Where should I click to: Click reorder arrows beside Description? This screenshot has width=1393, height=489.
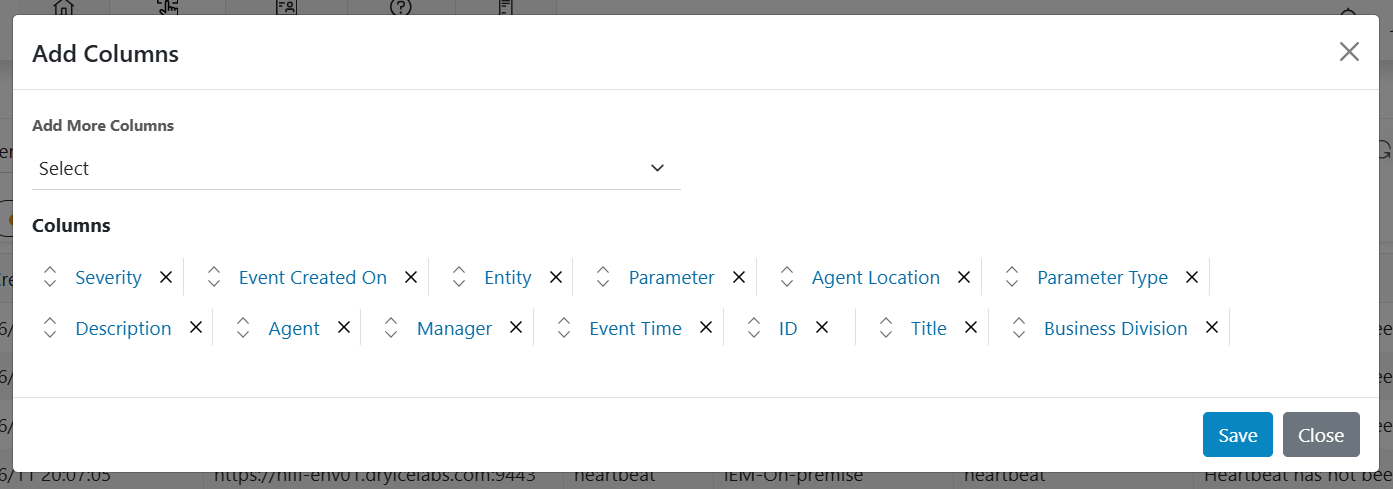coord(50,328)
